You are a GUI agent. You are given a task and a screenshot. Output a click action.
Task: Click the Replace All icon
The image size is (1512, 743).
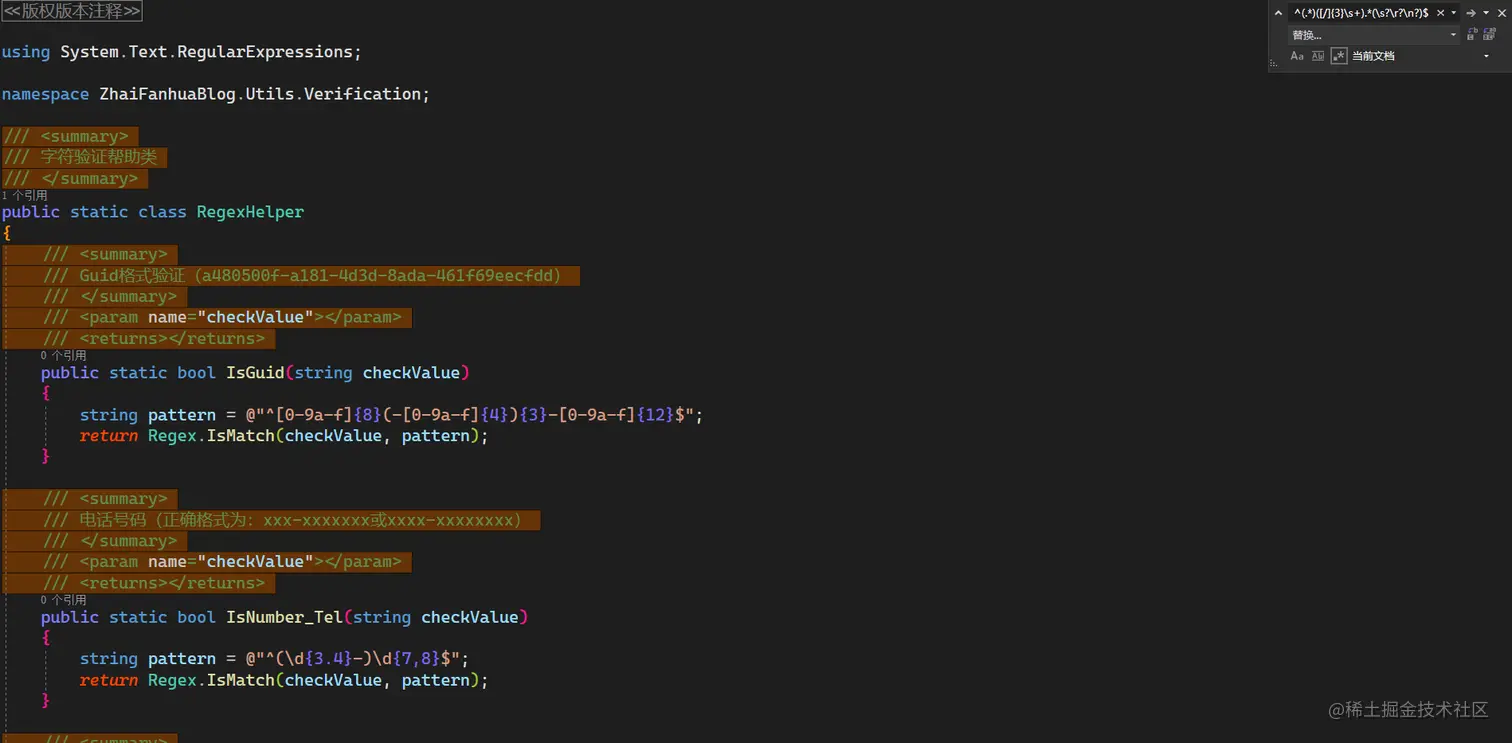tap(1489, 34)
